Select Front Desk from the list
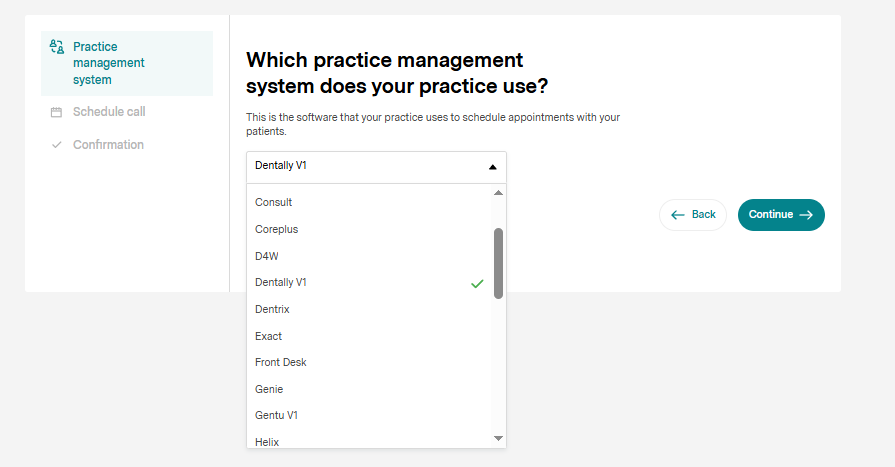 pos(281,362)
